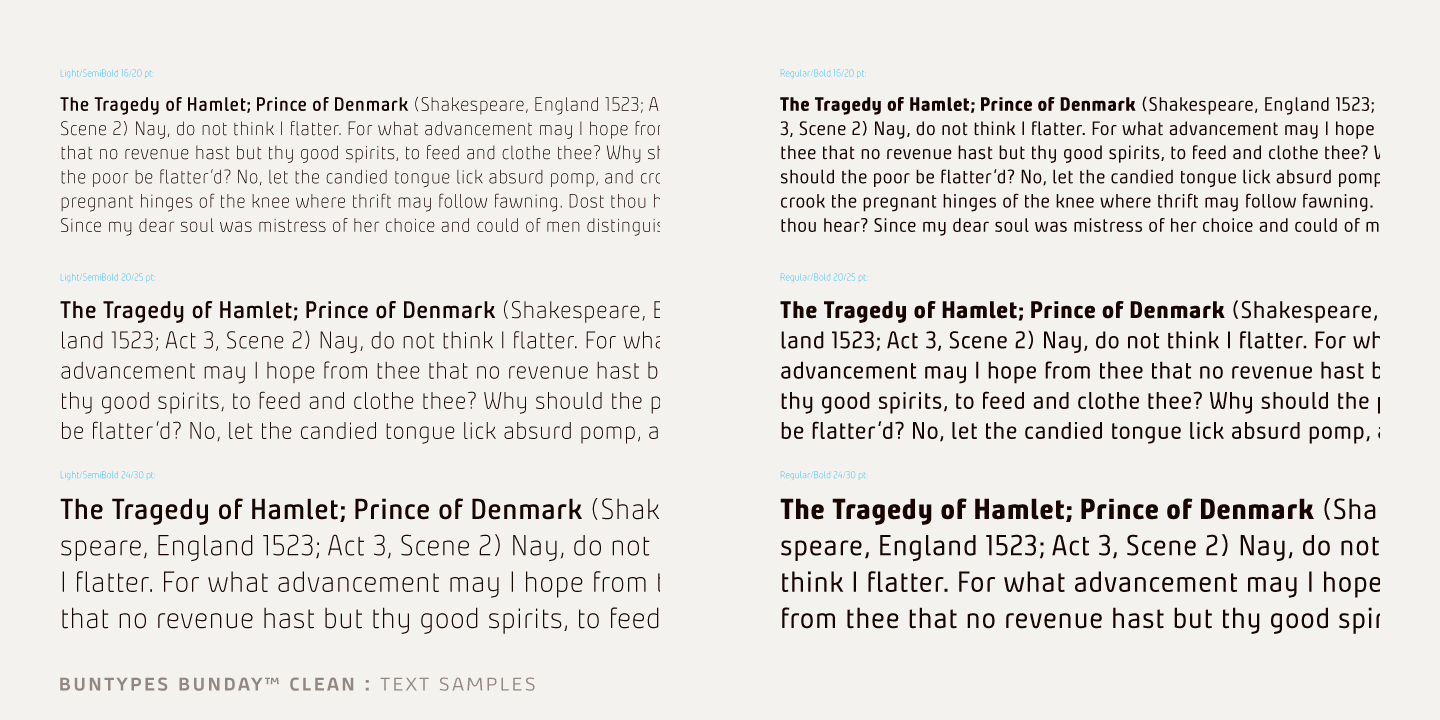The width and height of the screenshot is (1440, 720).
Task: Select the Hamlet heading in Regular/Bold 20/25 sample
Action: coord(1002,310)
